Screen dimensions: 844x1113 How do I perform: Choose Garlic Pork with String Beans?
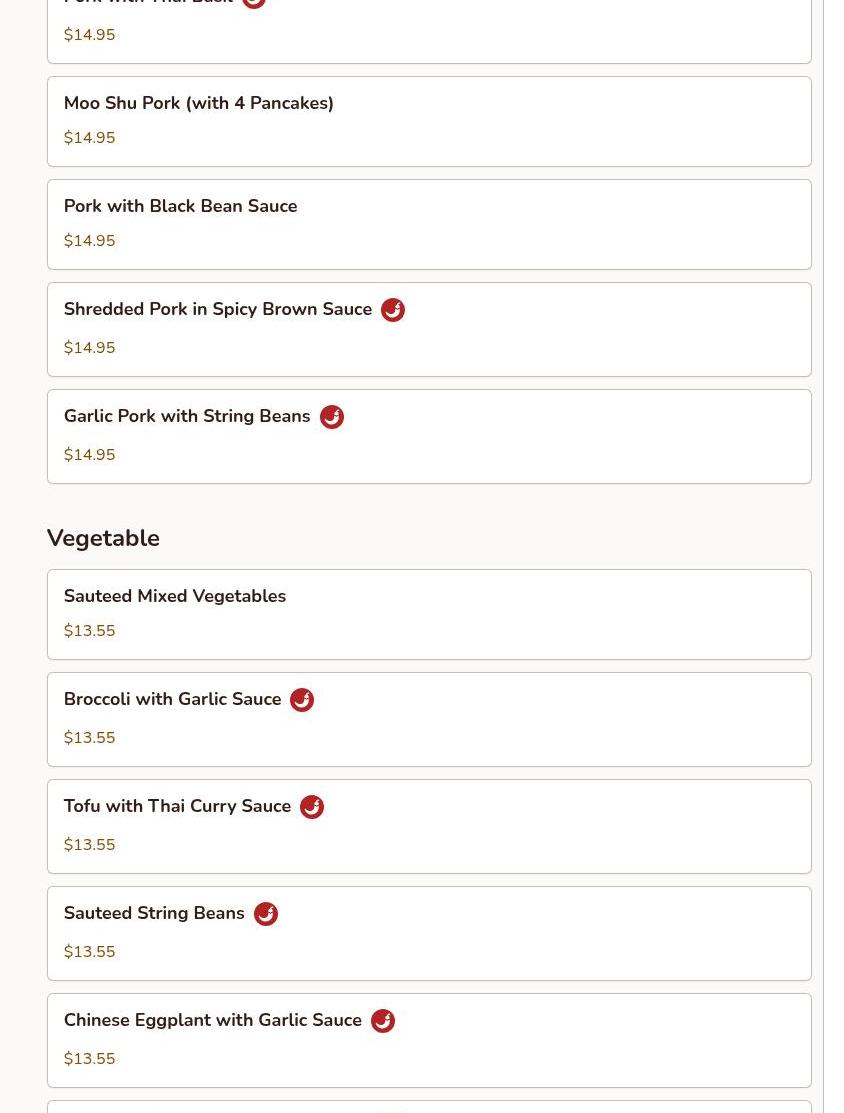coord(187,417)
